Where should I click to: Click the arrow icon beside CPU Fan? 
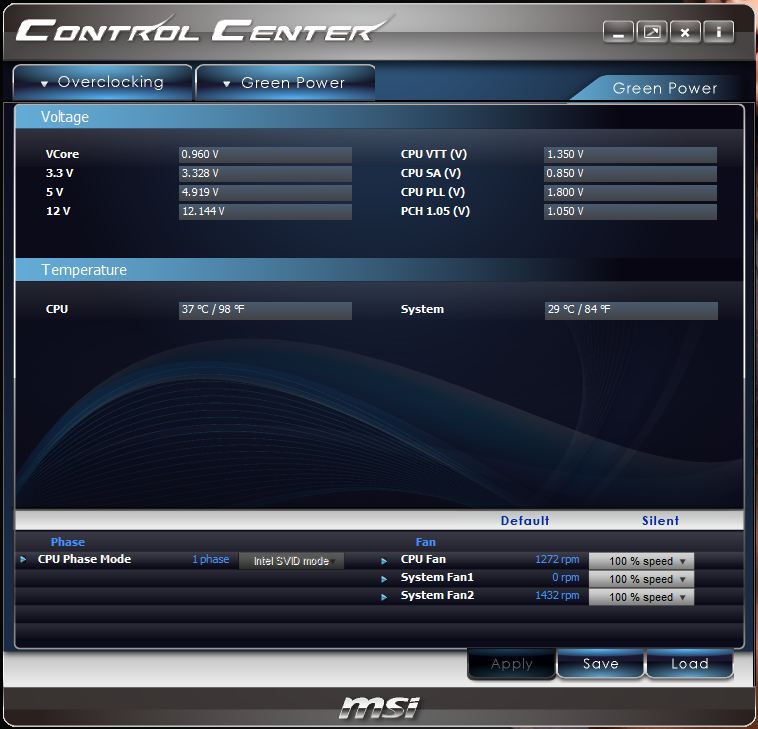[384, 561]
